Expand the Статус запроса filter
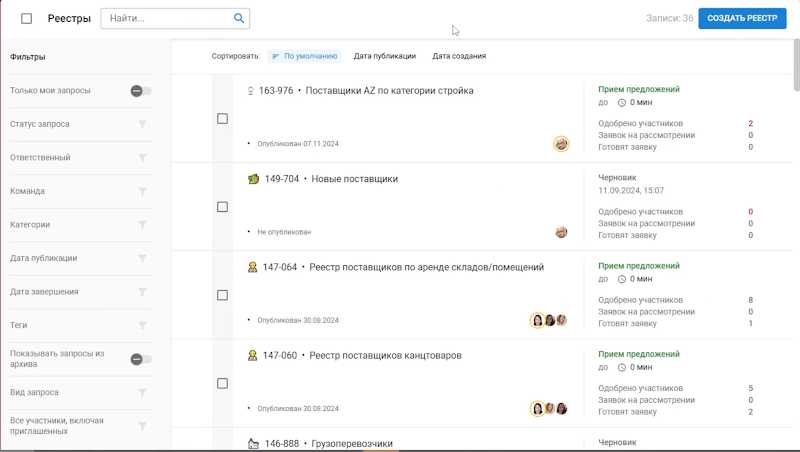Screen dimensions: 800x452 tap(142, 124)
